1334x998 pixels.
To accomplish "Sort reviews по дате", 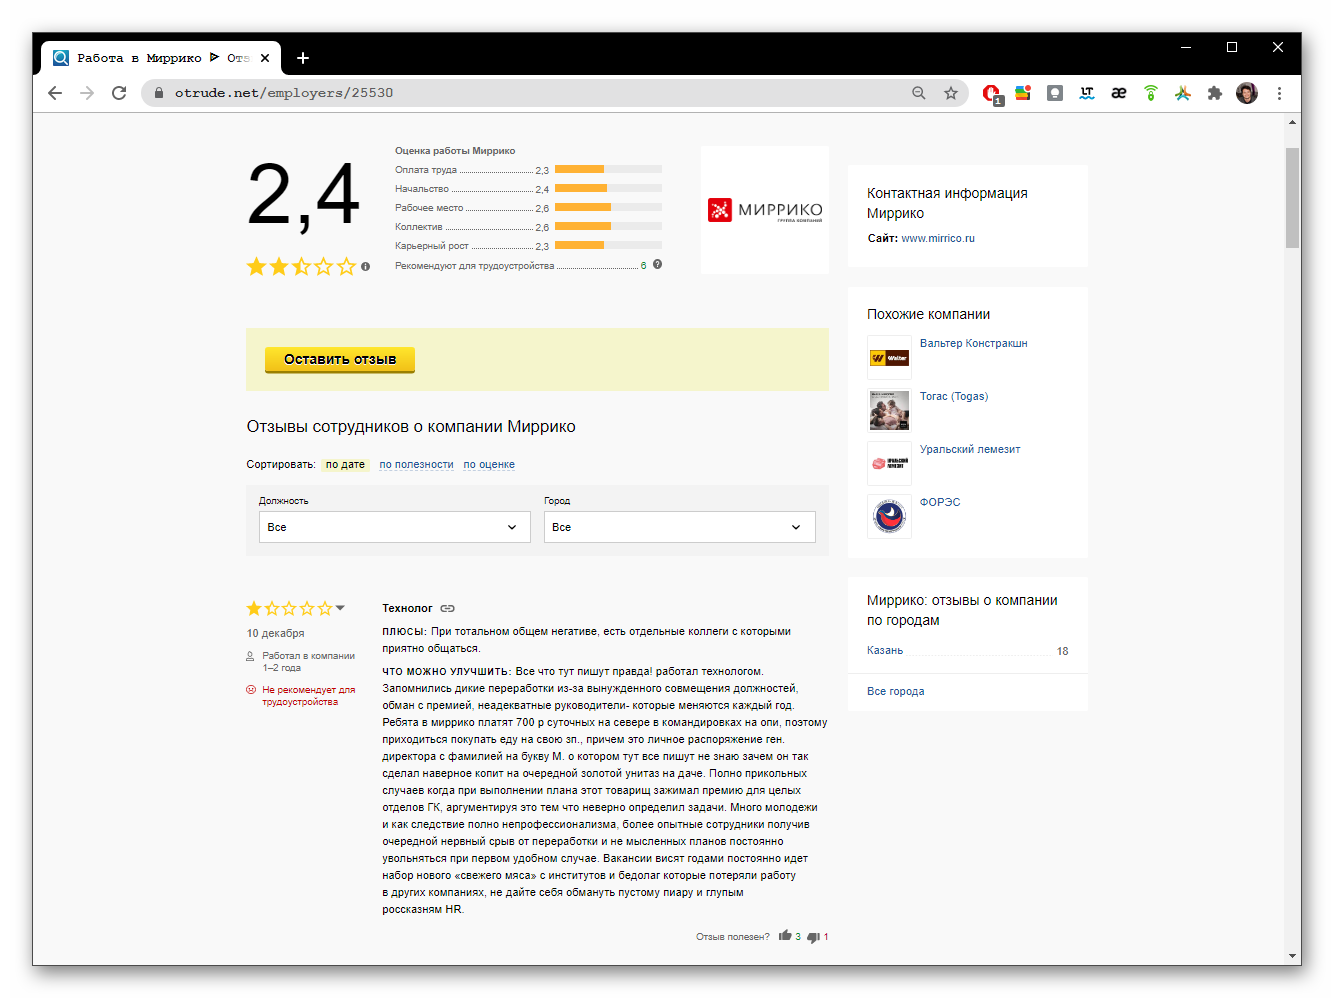I will point(345,464).
